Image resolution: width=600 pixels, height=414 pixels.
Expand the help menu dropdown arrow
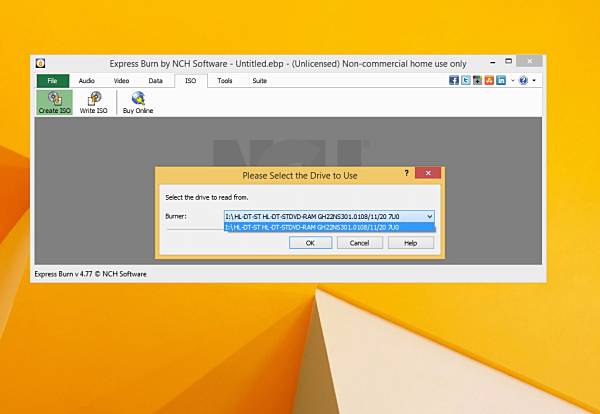(534, 80)
